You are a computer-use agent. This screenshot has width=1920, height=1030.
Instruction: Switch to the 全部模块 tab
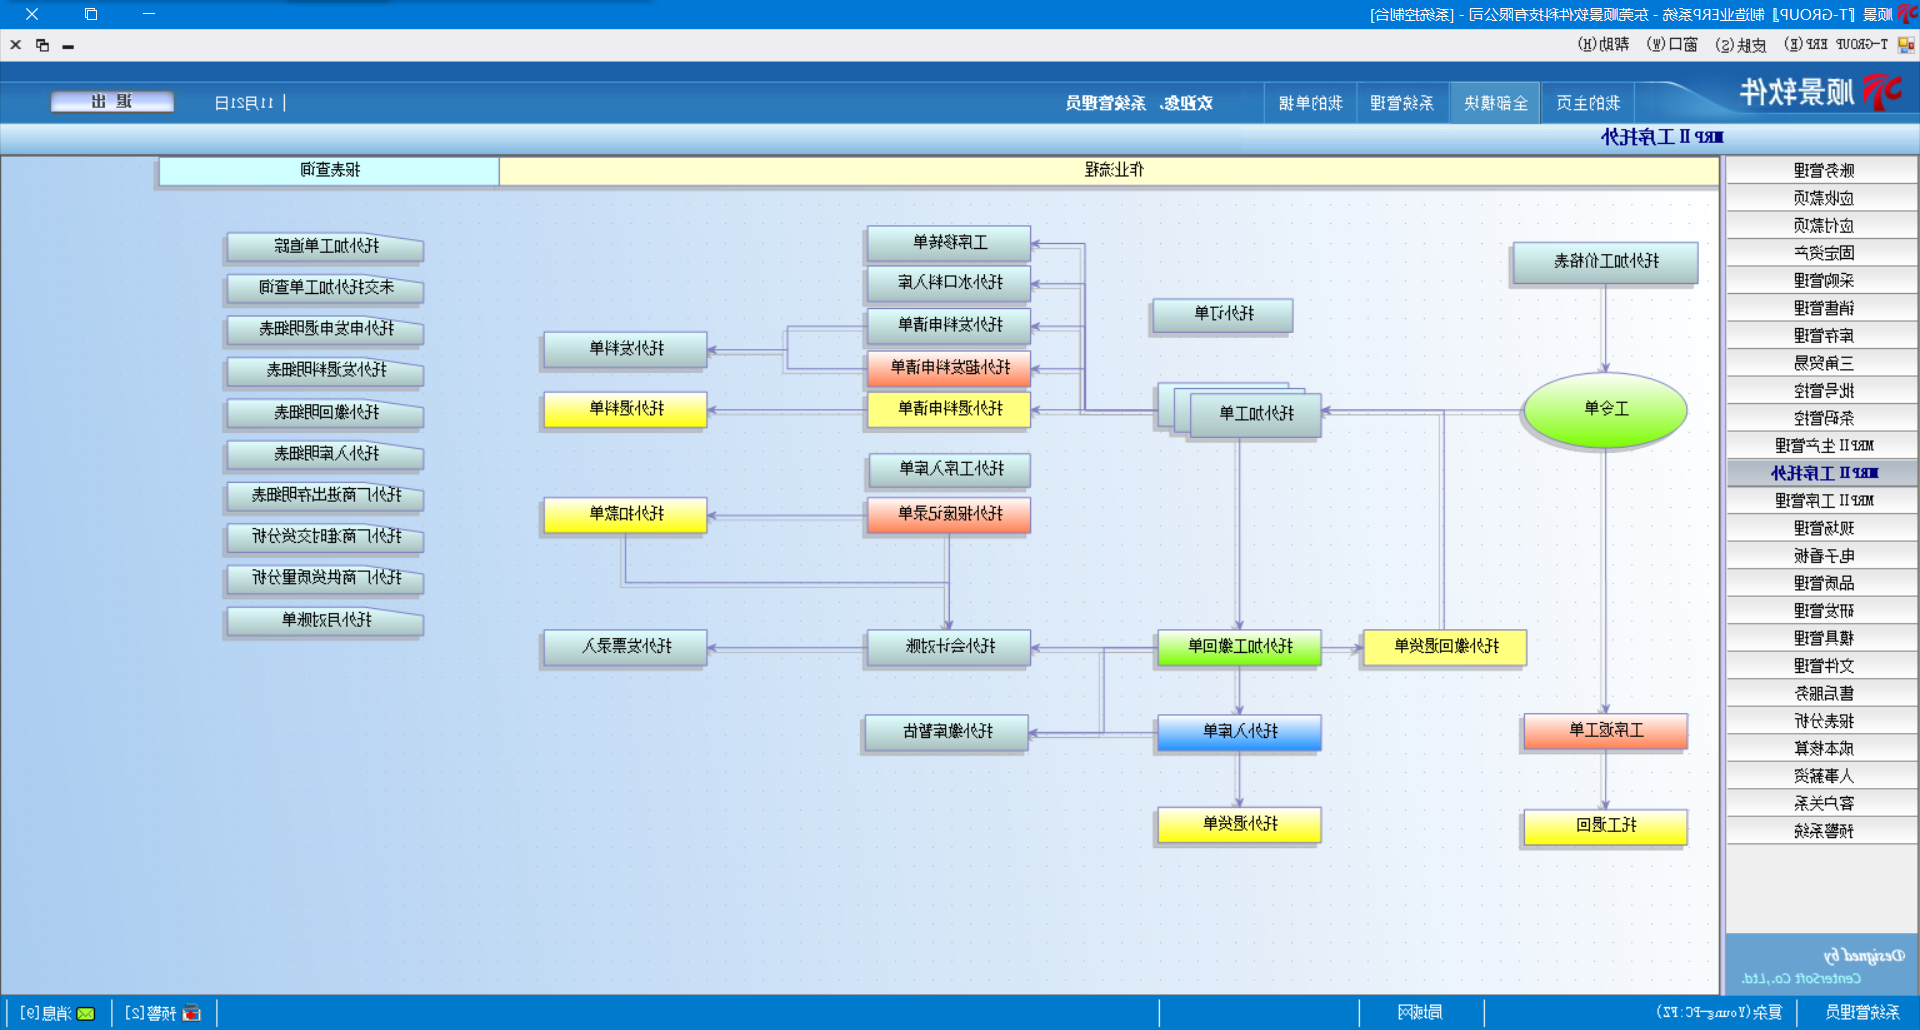pyautogui.click(x=1495, y=103)
